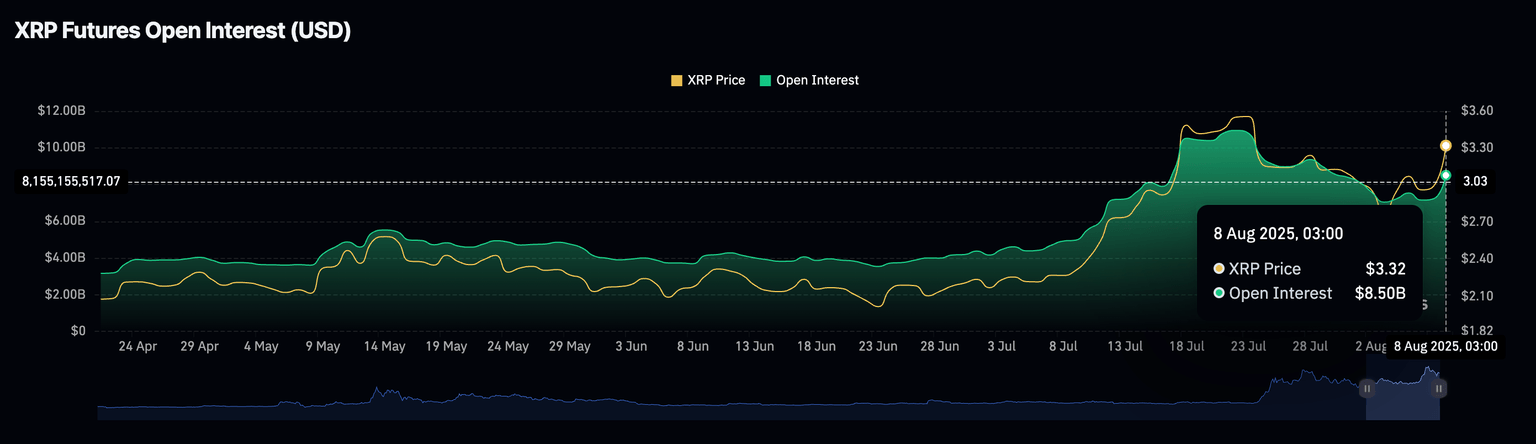Click the 3.03 price crosshair label
The image size is (1536, 444).
point(1476,182)
